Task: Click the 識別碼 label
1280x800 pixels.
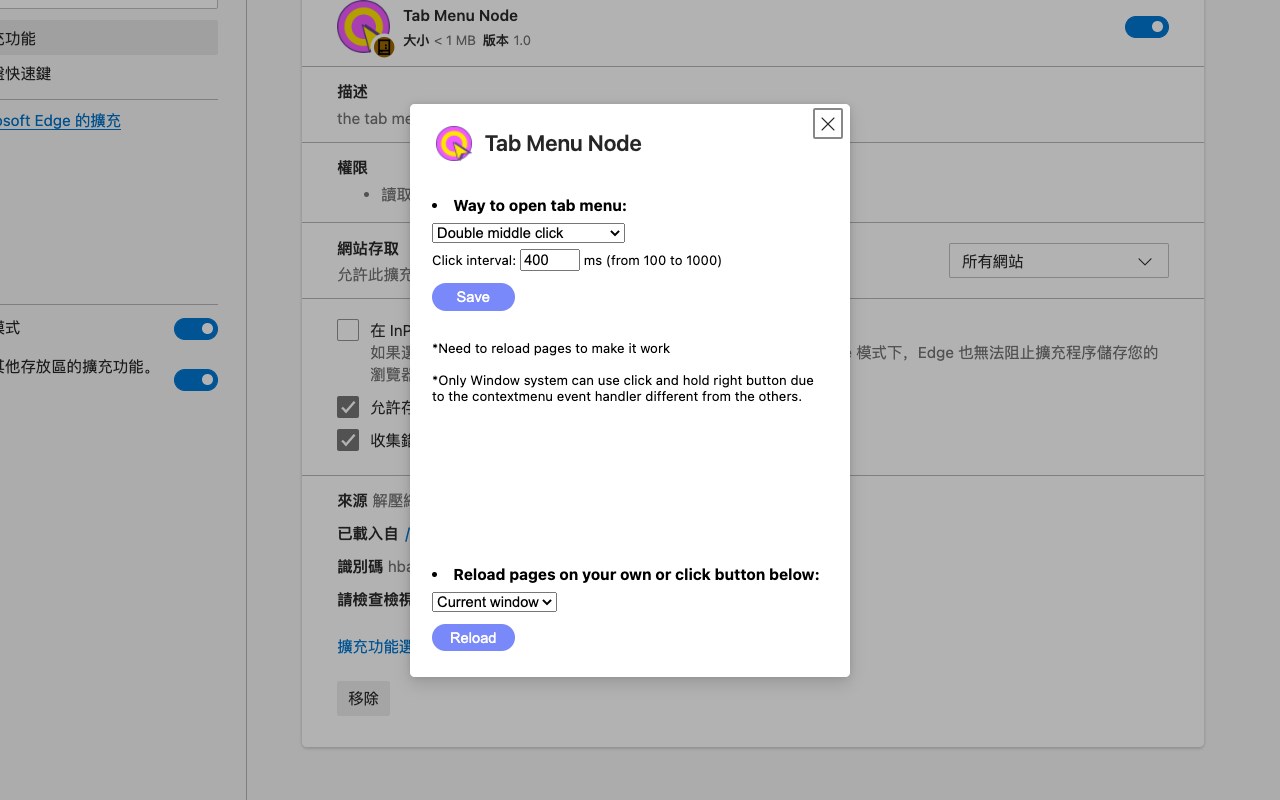Action: pyautogui.click(x=360, y=567)
